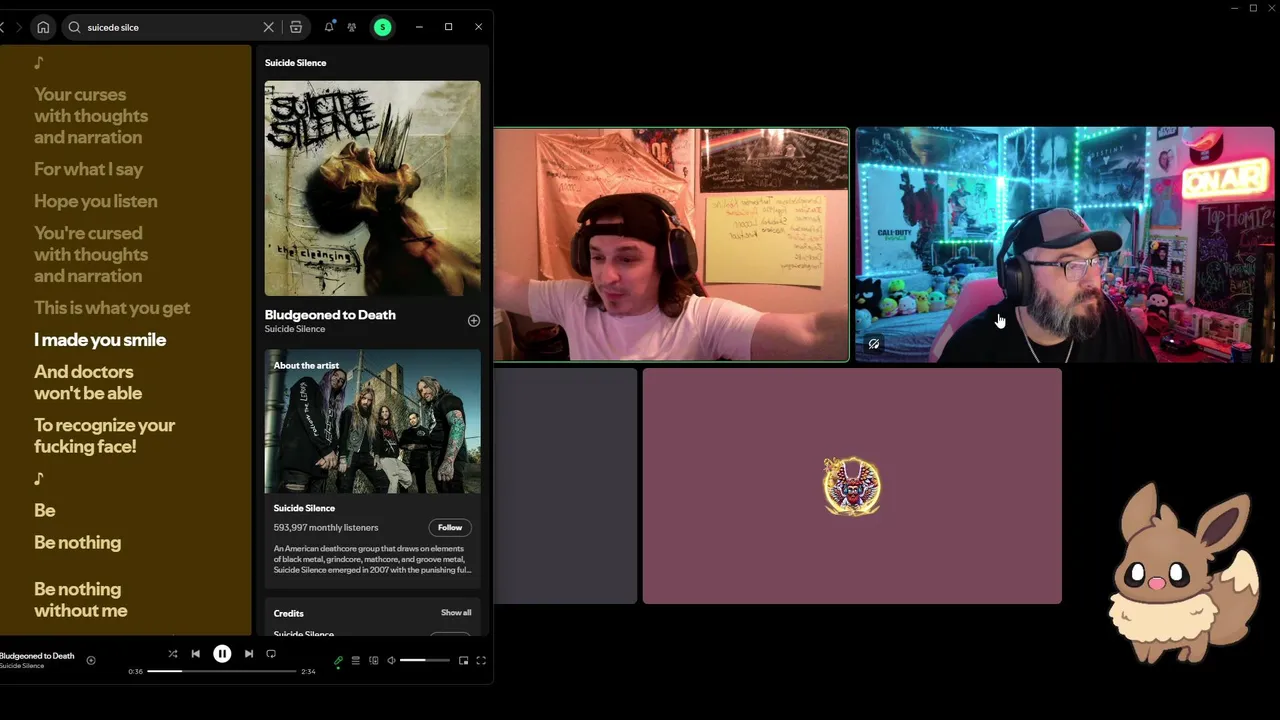Minimize the background call window
Viewport: 1280px width, 720px height.
(x=1235, y=8)
